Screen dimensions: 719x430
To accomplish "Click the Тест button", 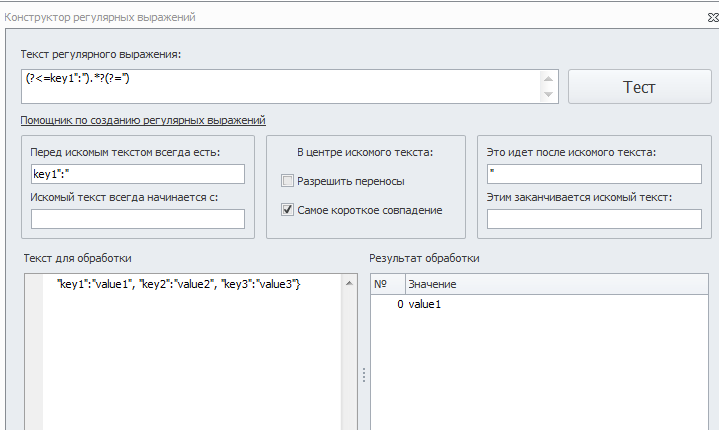I will pos(640,87).
